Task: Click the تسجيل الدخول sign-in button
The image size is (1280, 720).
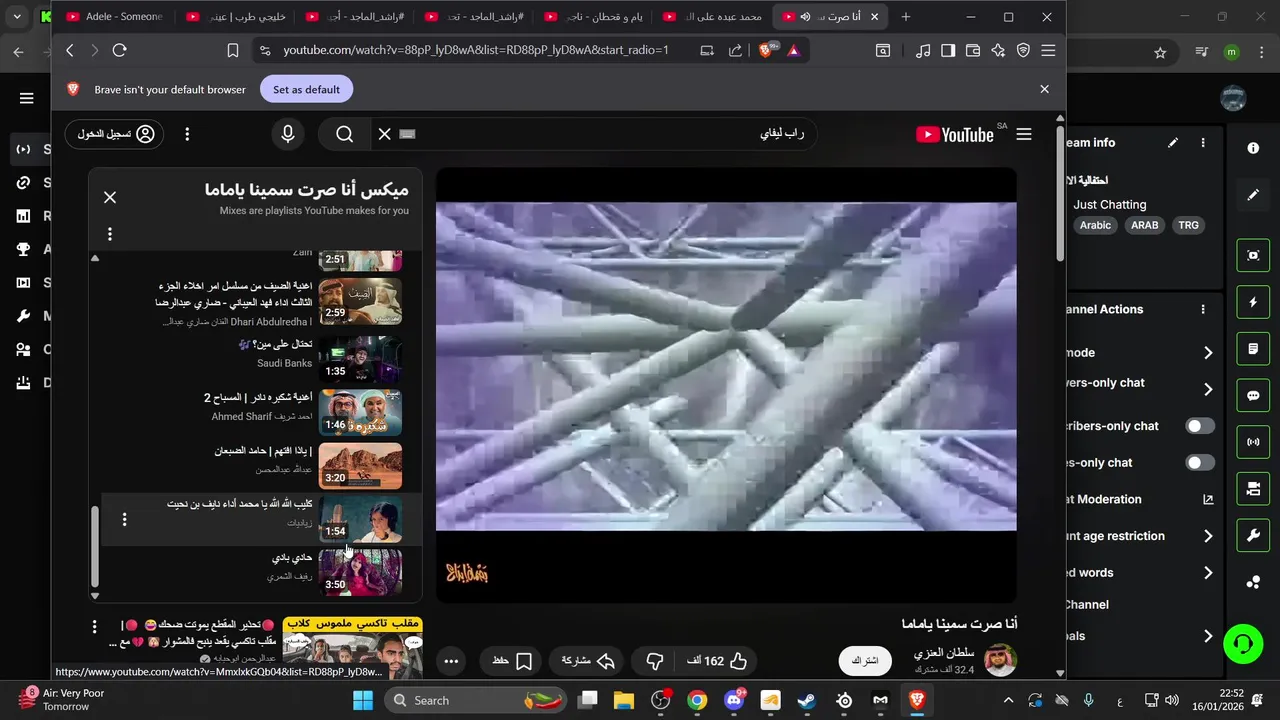Action: (114, 134)
